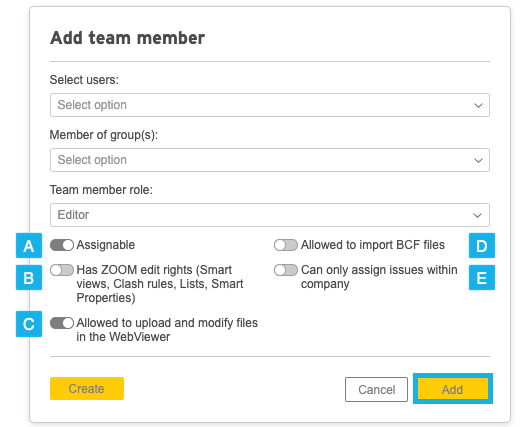This screenshot has height=427, width=521.
Task: Toggle Can only assign issues within company
Action: tap(286, 270)
